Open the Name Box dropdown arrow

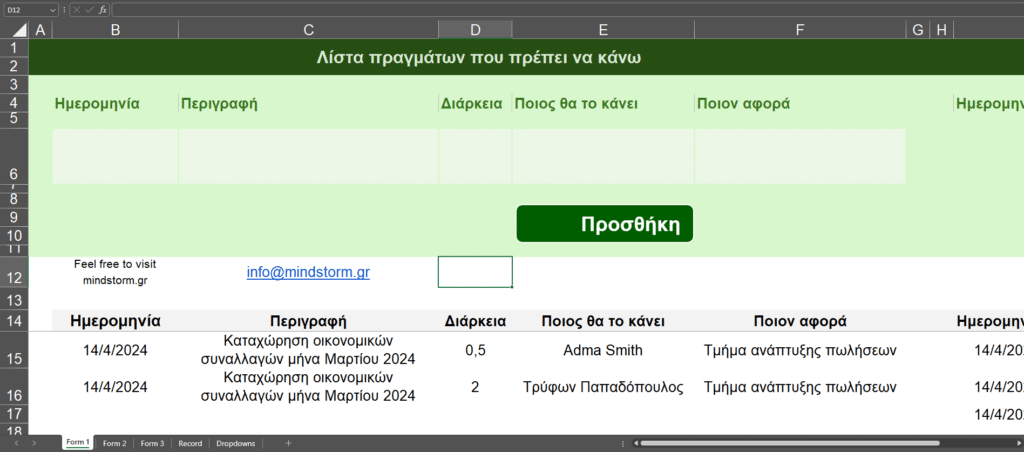click(x=52, y=9)
